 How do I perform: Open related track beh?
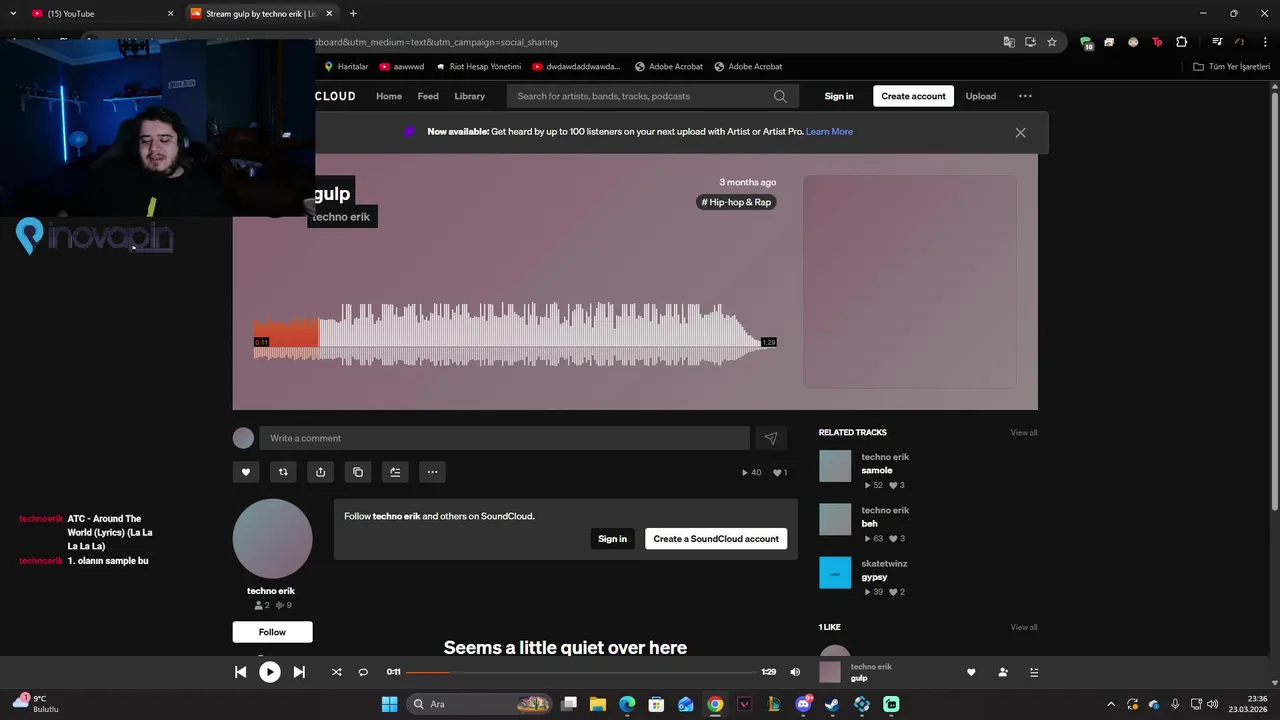click(869, 524)
